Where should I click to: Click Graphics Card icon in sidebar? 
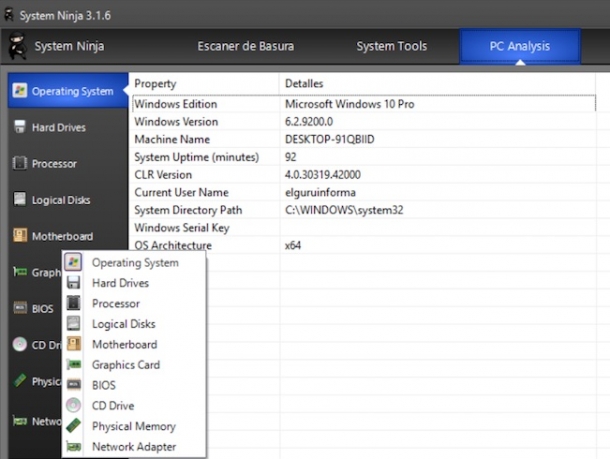coord(20,272)
